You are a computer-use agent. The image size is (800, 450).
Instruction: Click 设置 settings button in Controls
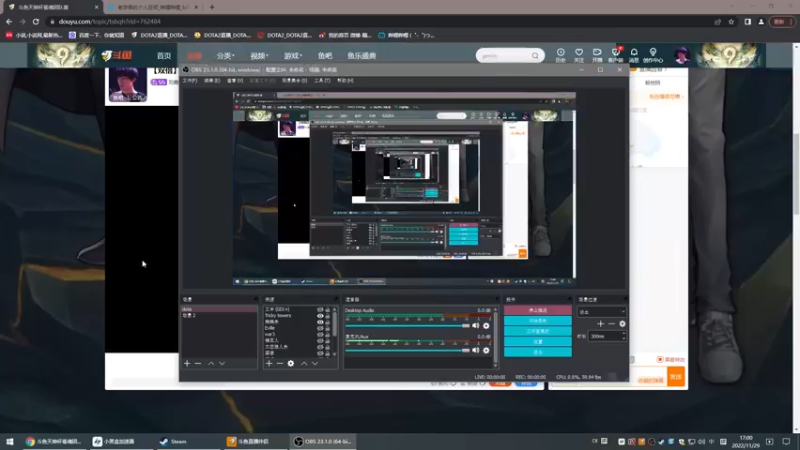click(x=538, y=341)
